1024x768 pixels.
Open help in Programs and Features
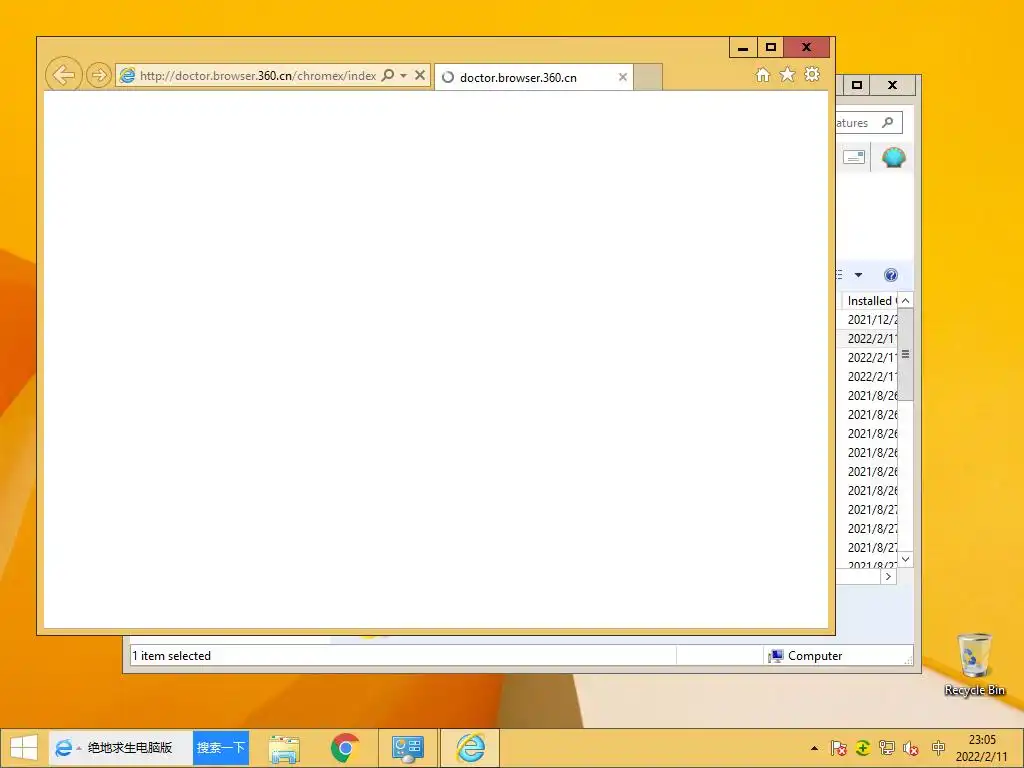(891, 275)
